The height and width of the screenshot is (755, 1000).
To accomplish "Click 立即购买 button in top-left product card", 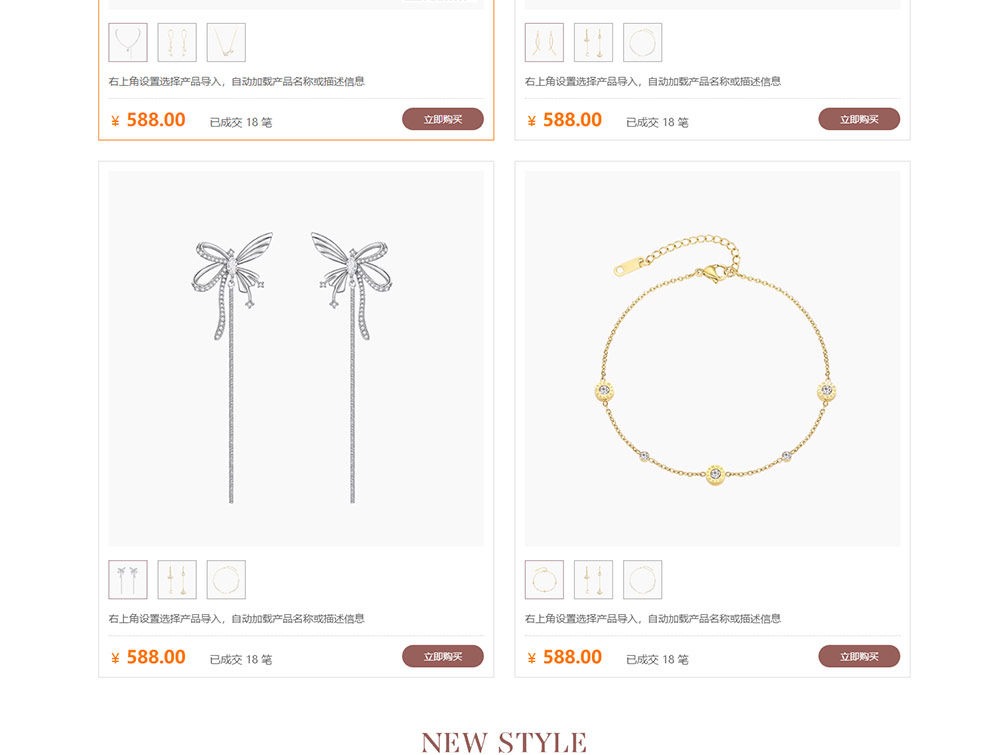I will [x=443, y=119].
